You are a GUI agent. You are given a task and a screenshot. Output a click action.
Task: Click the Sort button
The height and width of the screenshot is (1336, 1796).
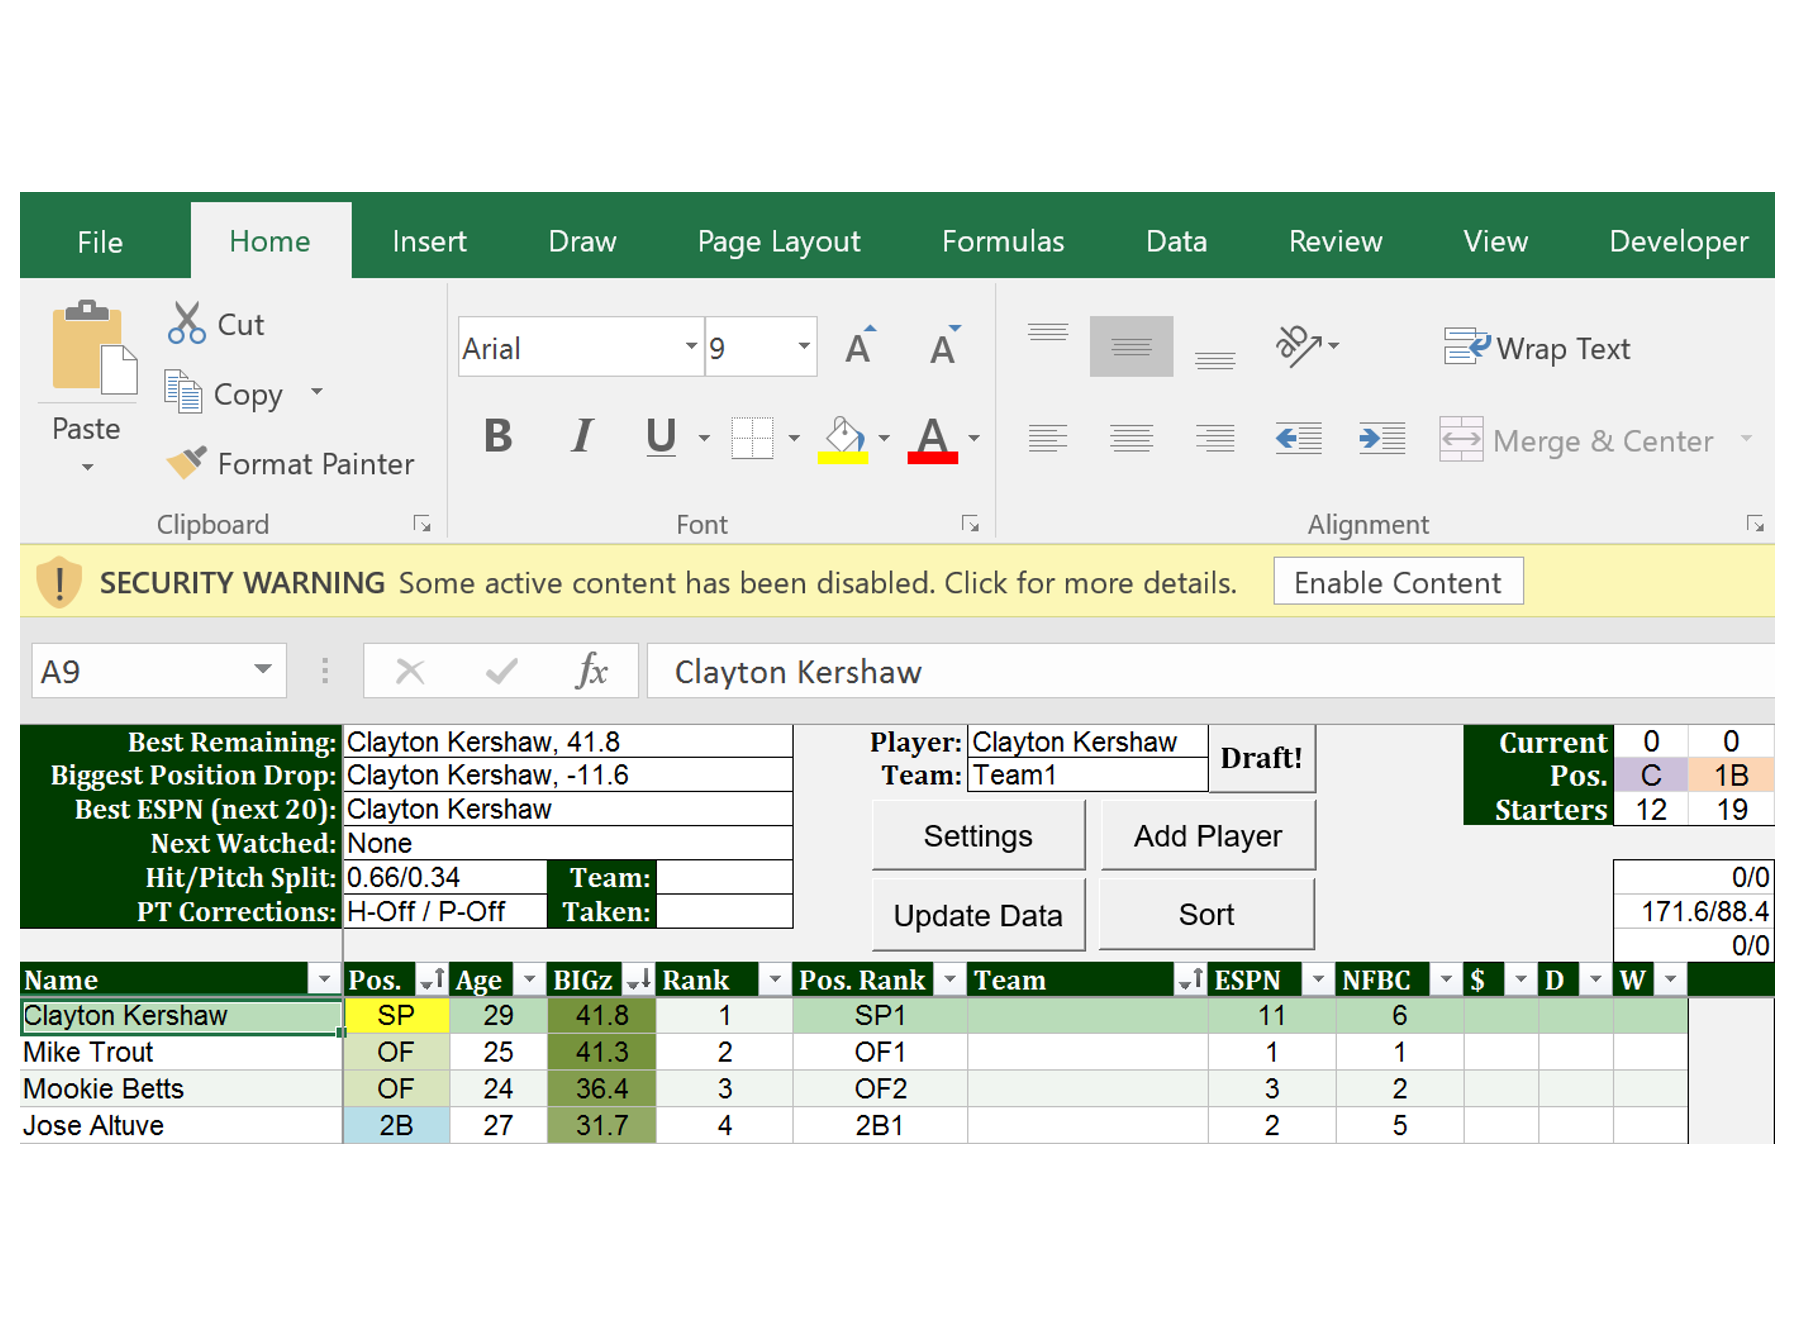click(1206, 915)
